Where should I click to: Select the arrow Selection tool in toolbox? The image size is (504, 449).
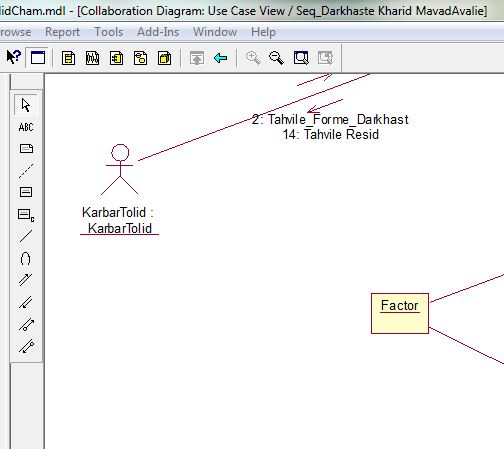26,105
